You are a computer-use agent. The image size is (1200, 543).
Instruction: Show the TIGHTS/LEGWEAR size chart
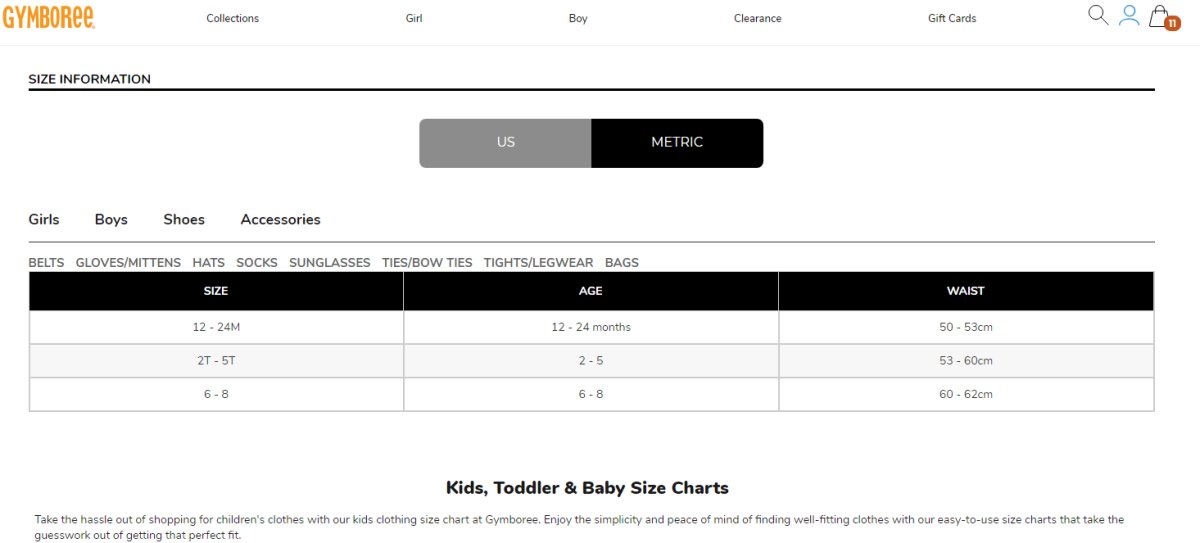tap(538, 263)
